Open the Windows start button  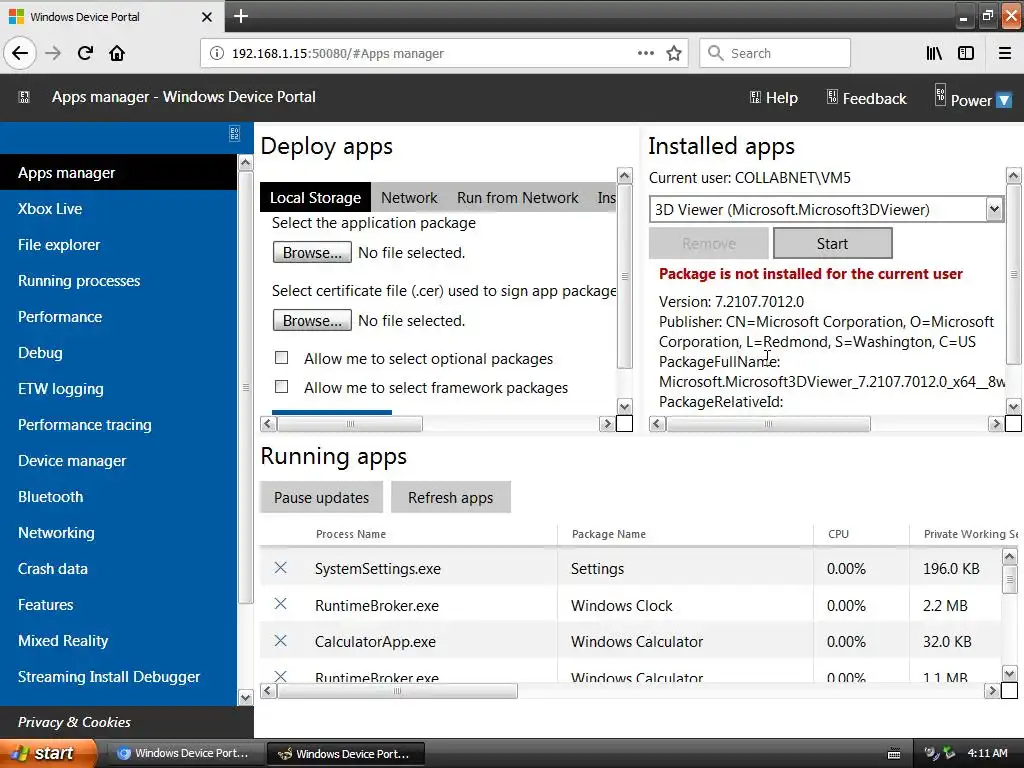click(x=47, y=753)
